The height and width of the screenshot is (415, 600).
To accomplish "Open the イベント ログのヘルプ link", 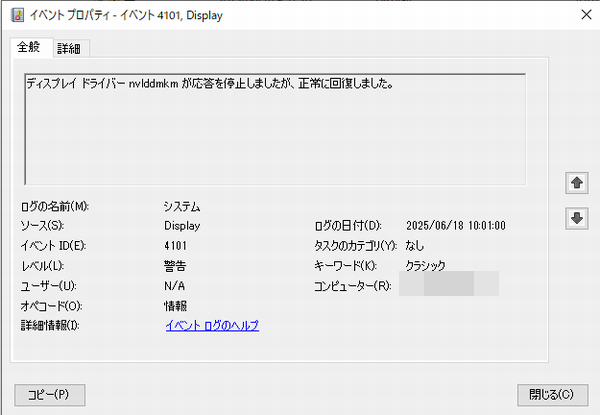I will 212,325.
